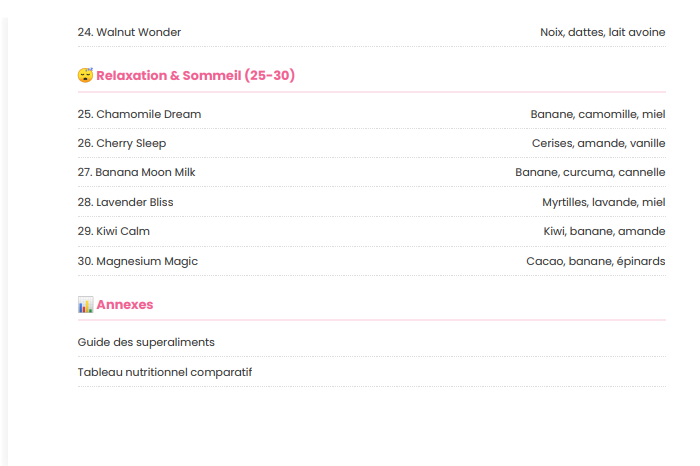
Task: Click the ingredients Myrtilles, lavande, miel
Action: click(603, 202)
